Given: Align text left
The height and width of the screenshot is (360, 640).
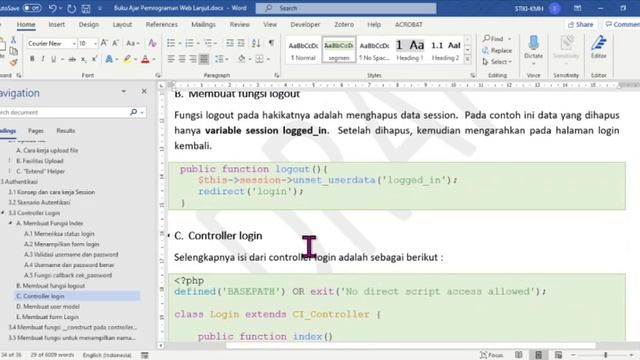Looking at the screenshot, I should tap(171, 59).
